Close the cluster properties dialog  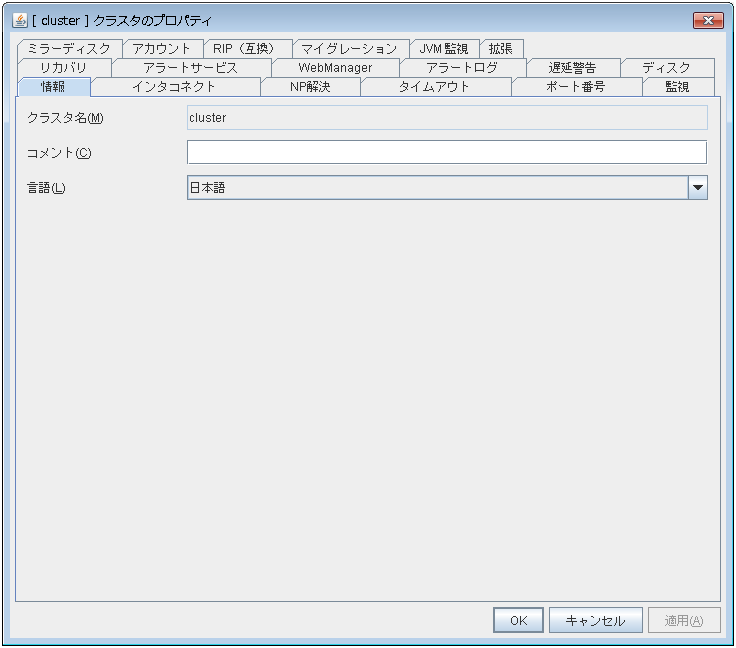click(708, 20)
